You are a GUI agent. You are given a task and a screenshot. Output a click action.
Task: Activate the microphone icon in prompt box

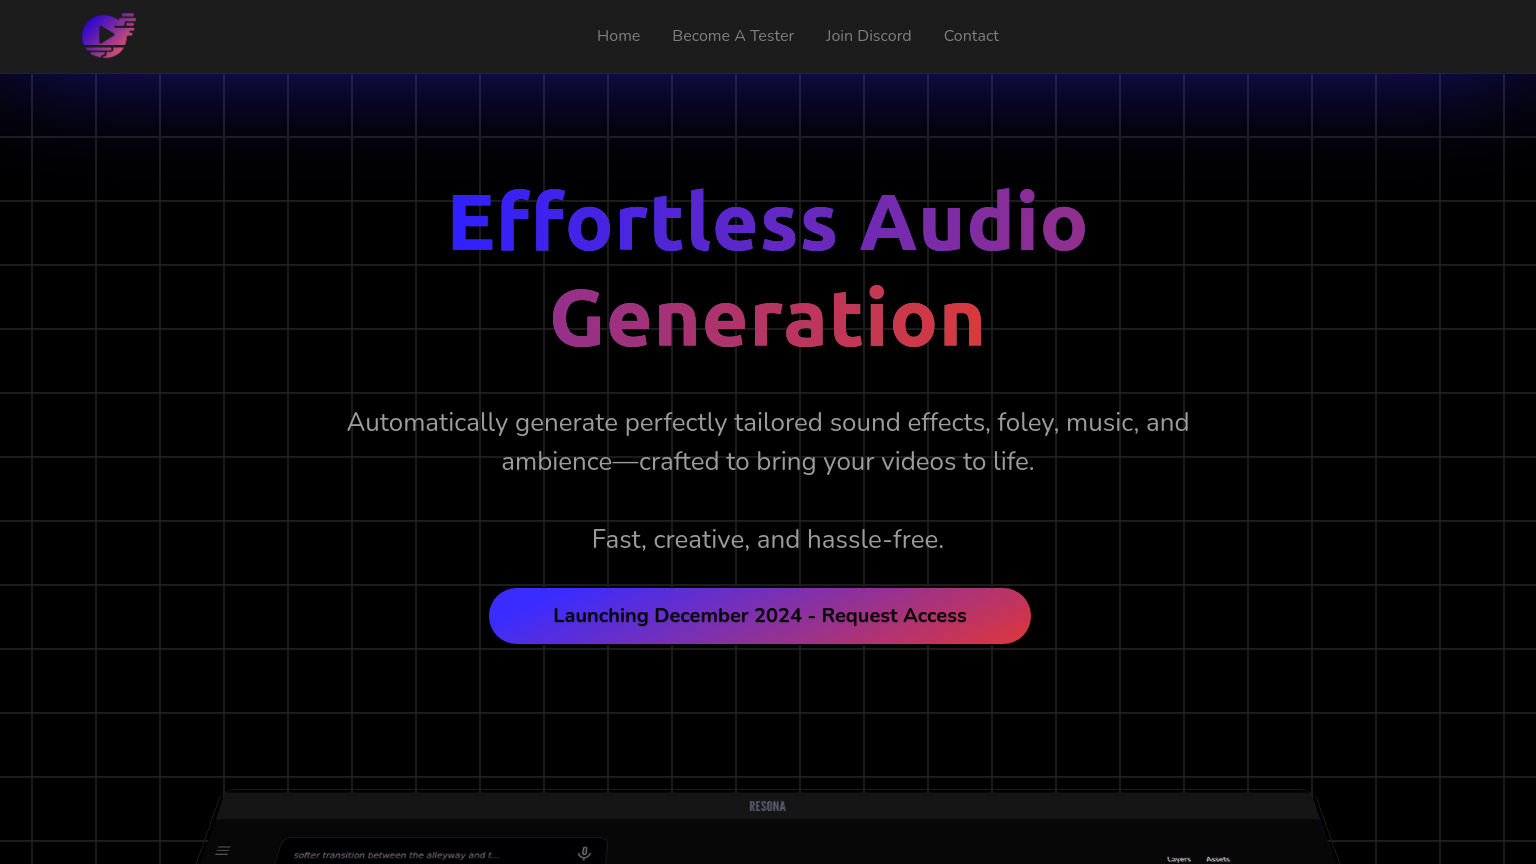pyautogui.click(x=584, y=853)
